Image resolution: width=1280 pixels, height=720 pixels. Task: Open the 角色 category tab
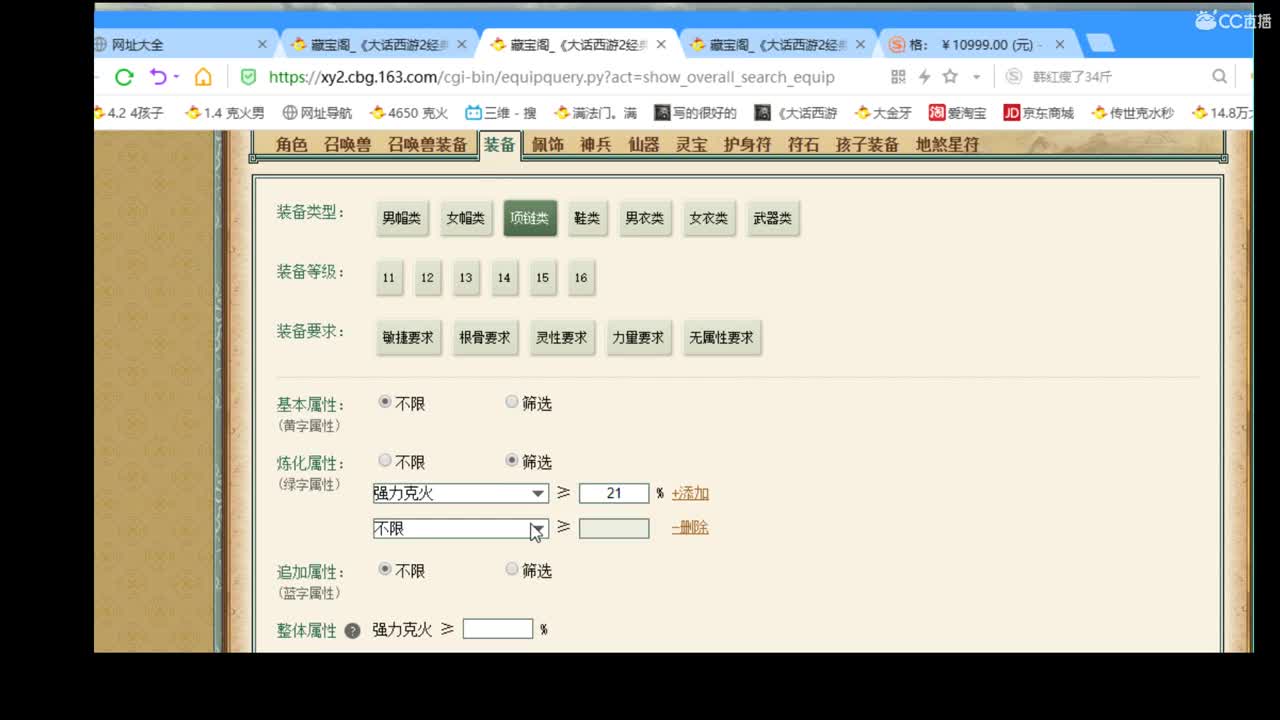[x=291, y=145]
